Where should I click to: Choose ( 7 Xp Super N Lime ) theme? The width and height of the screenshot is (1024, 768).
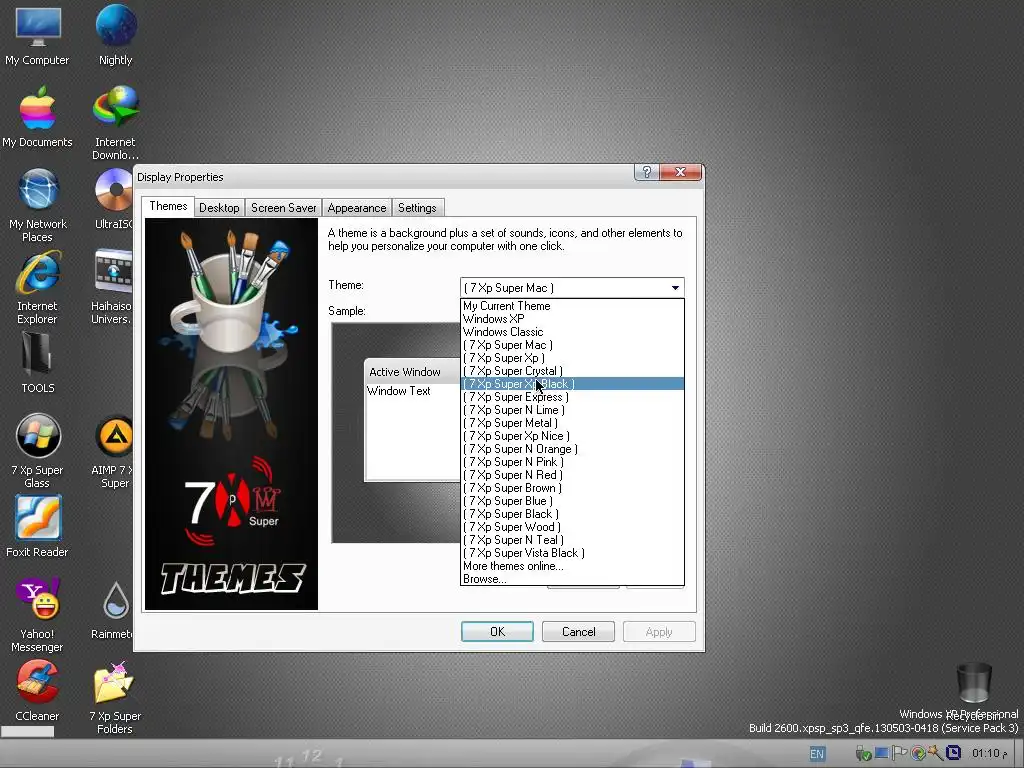pos(572,410)
